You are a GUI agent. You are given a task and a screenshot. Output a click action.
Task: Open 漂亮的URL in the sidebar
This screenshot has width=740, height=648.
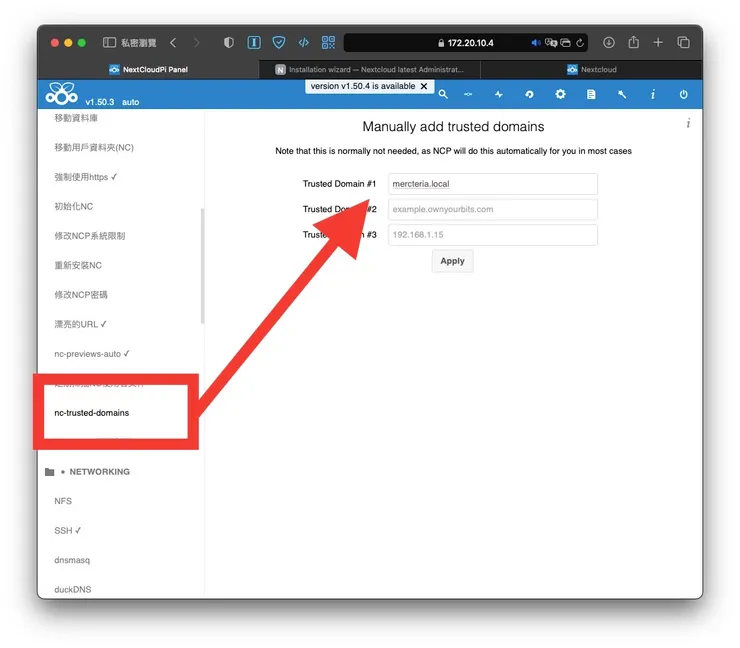pyautogui.click(x=80, y=324)
